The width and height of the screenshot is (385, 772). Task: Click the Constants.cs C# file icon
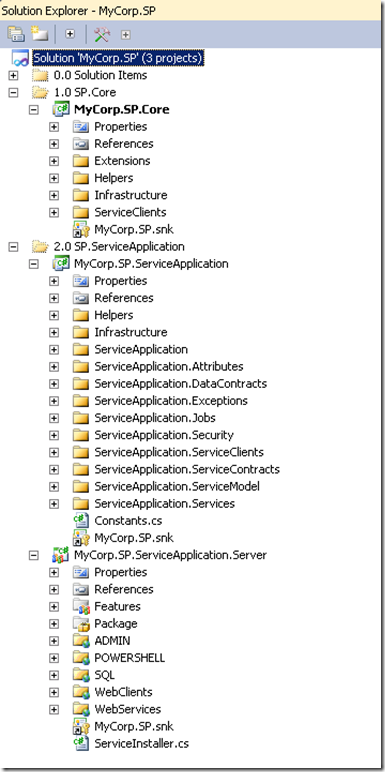[81, 520]
